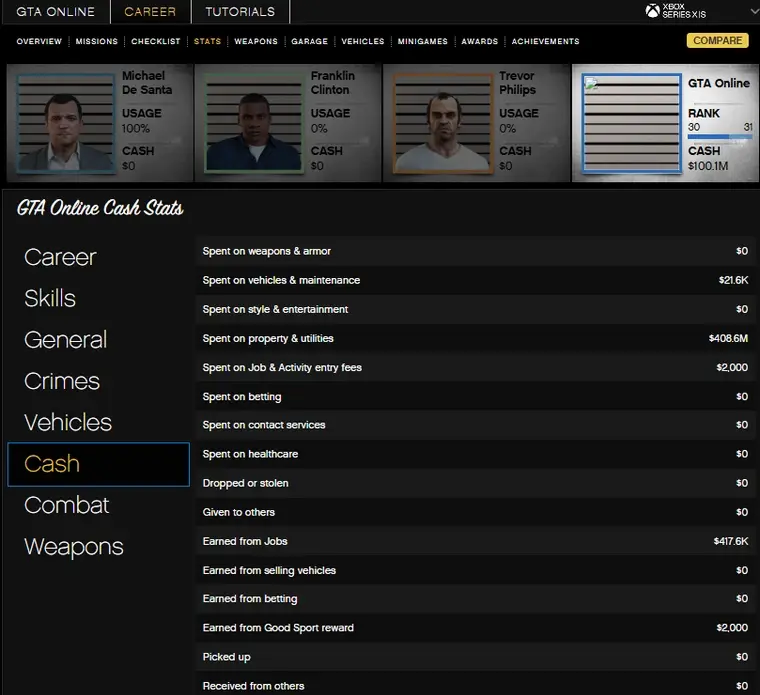Choose Trevor Philips' mugshot portrait
The width and height of the screenshot is (760, 695).
point(437,124)
